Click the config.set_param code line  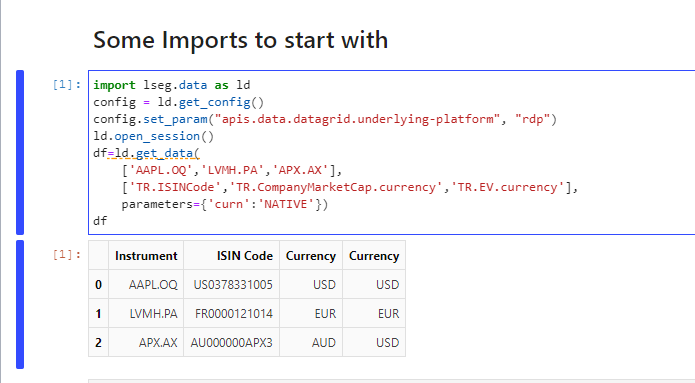coord(325,119)
